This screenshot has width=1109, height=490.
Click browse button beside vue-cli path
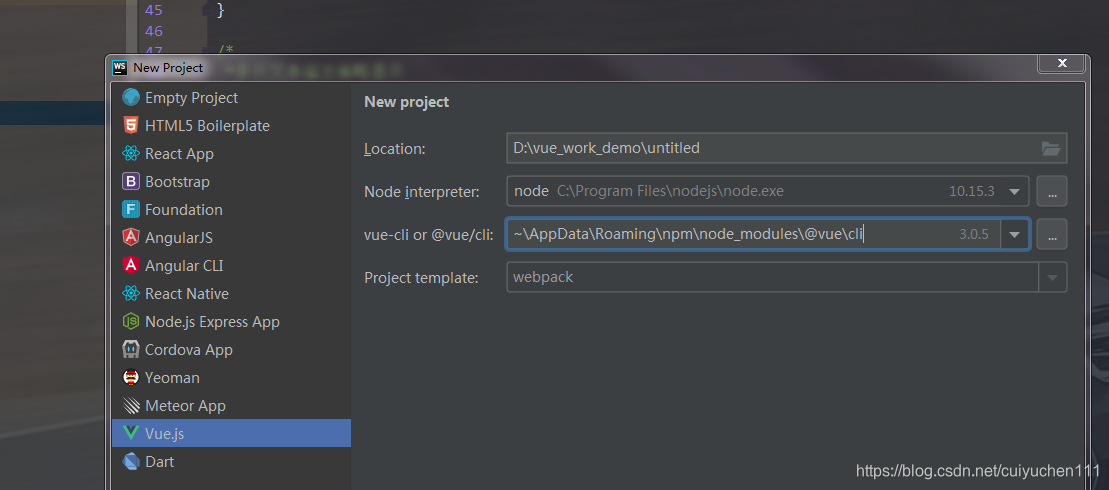coord(1052,234)
